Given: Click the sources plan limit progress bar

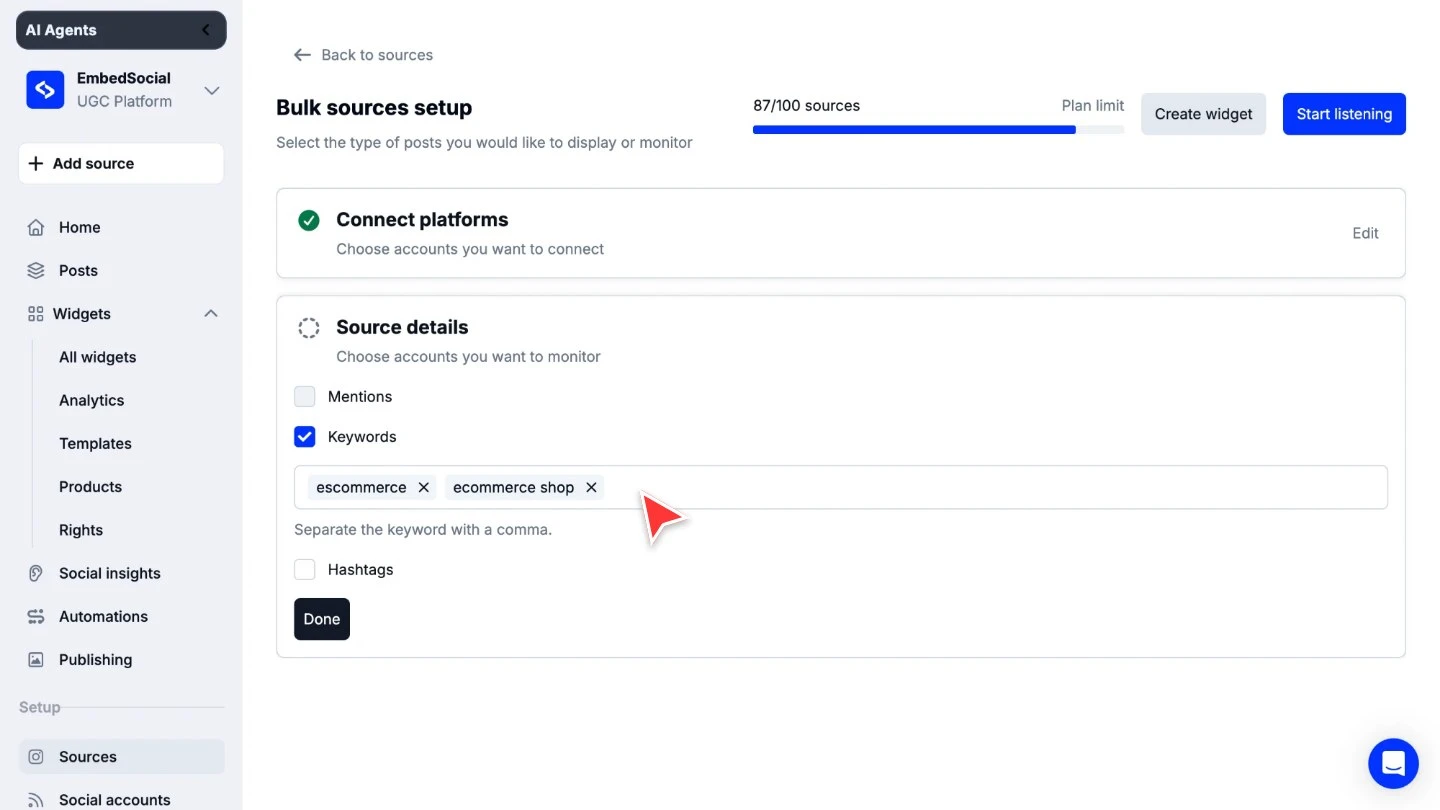Looking at the screenshot, I should coord(938,129).
